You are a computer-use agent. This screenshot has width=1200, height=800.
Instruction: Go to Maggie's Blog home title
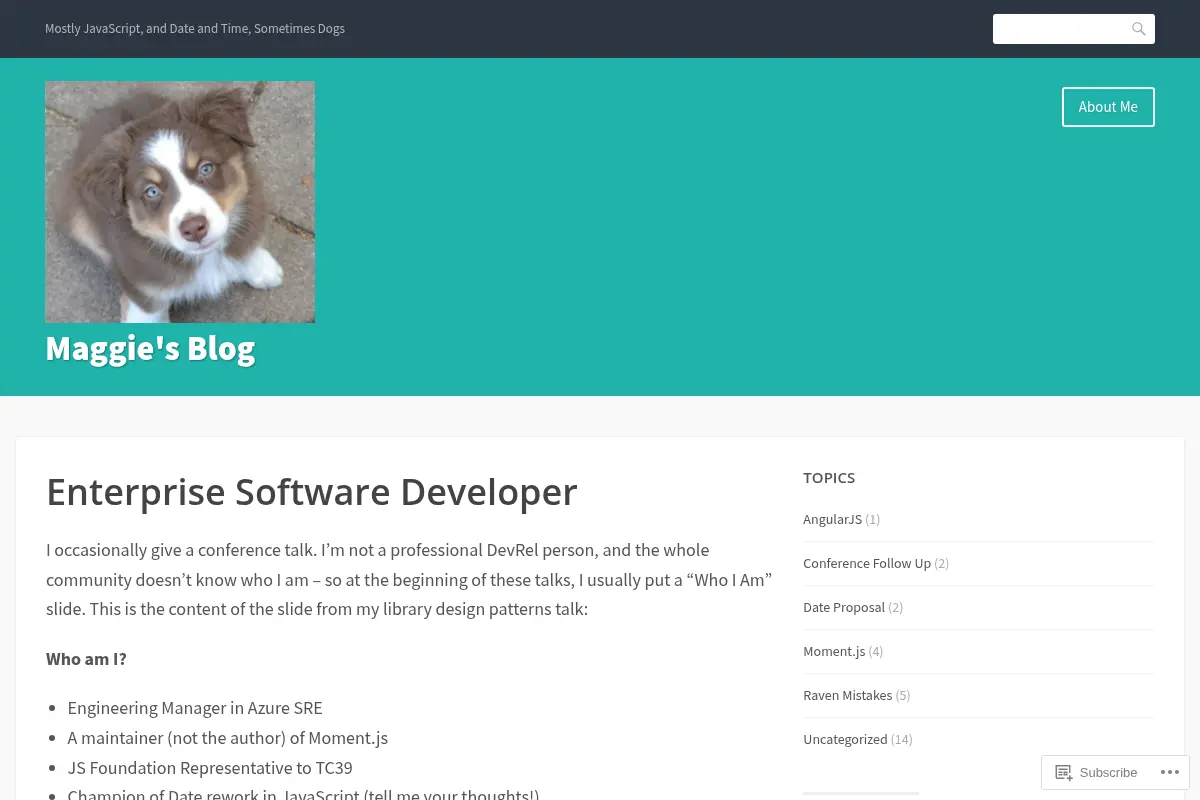click(x=150, y=348)
